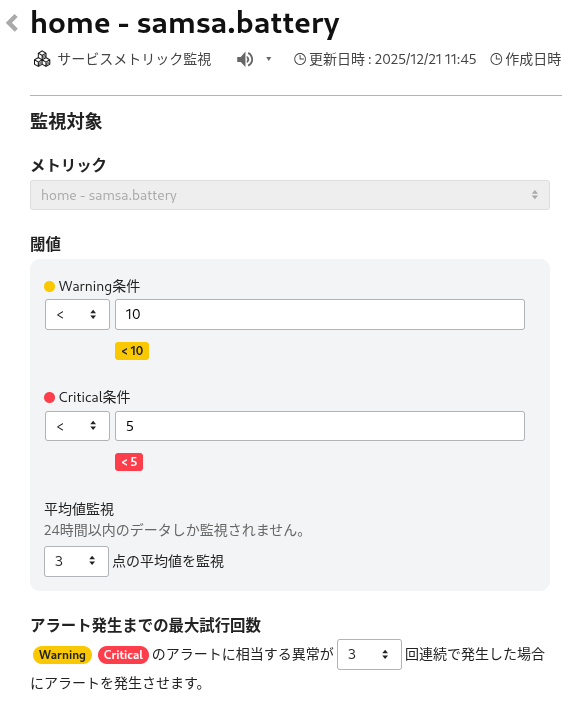Open the small arrow beside the speaker
Viewport: 562px width, 702px height.
[x=269, y=59]
